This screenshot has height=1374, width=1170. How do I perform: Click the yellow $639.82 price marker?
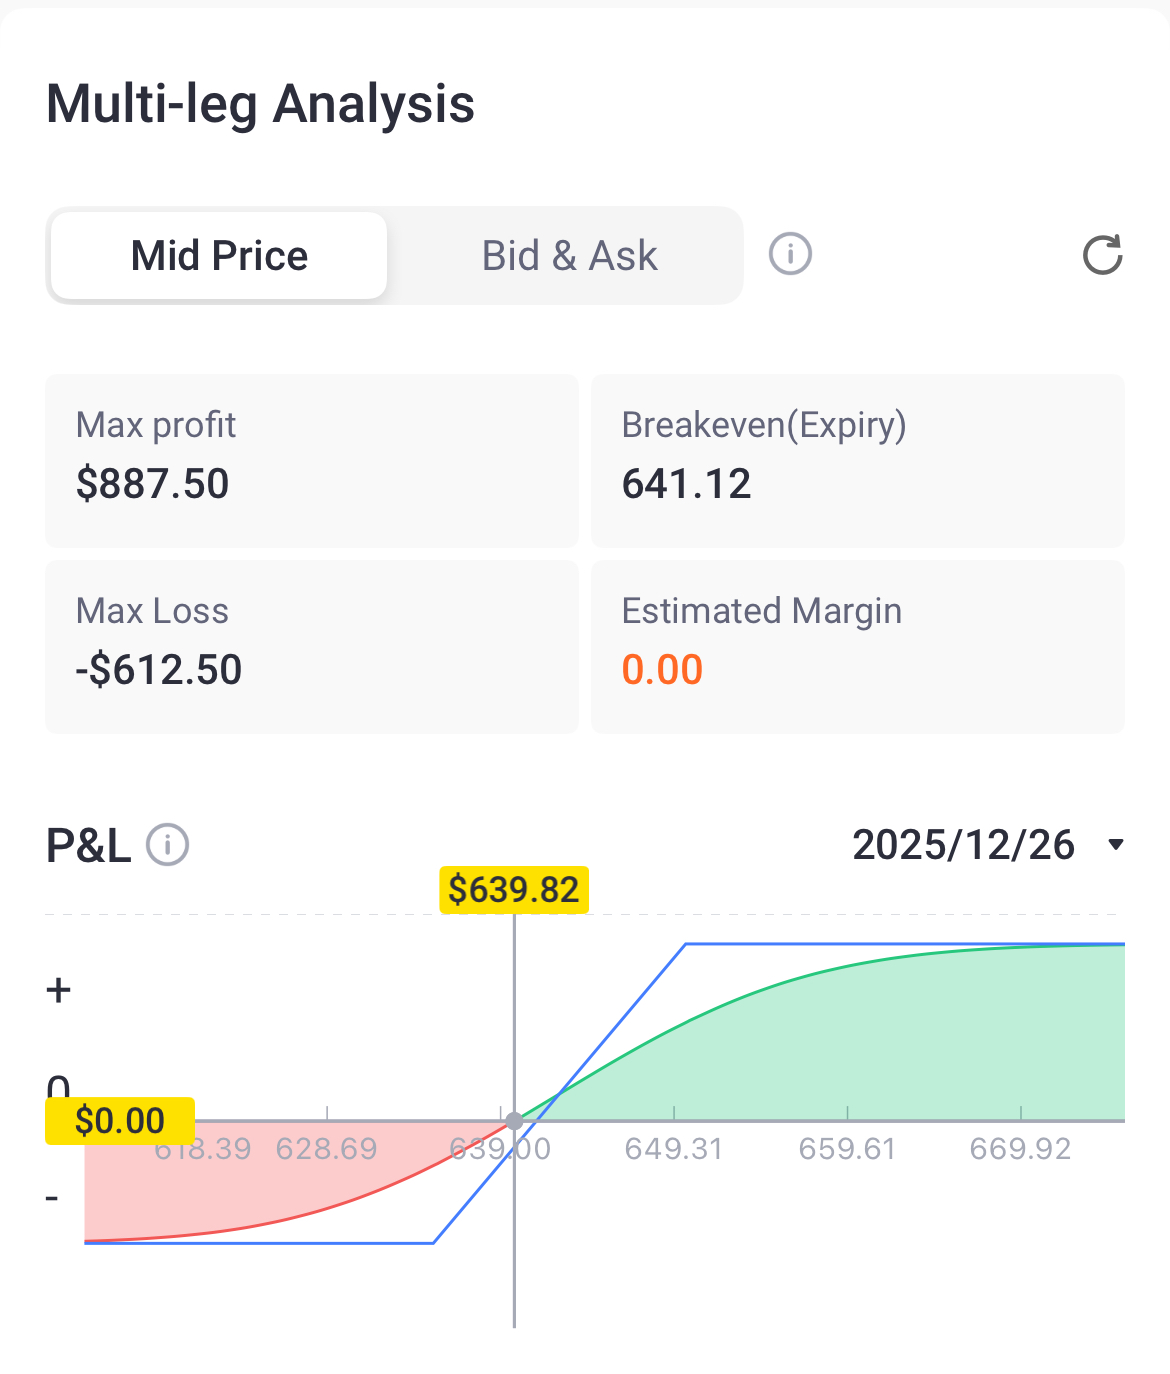tap(514, 889)
